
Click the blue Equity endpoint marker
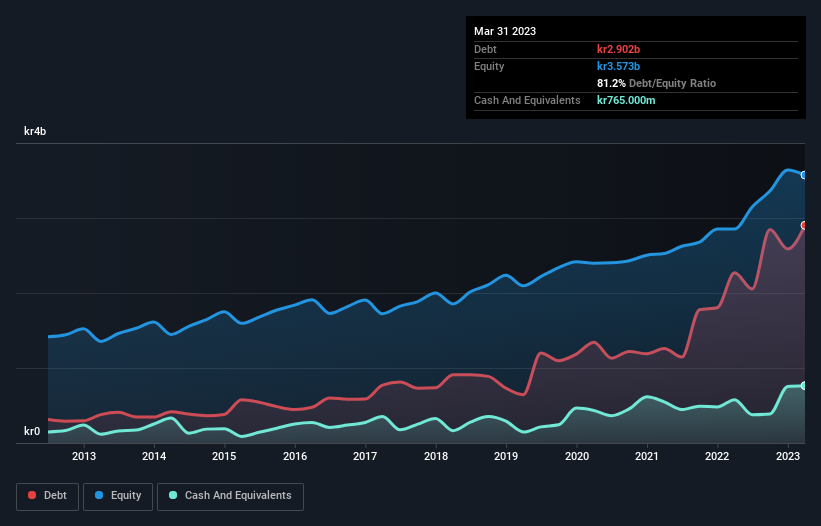point(804,175)
